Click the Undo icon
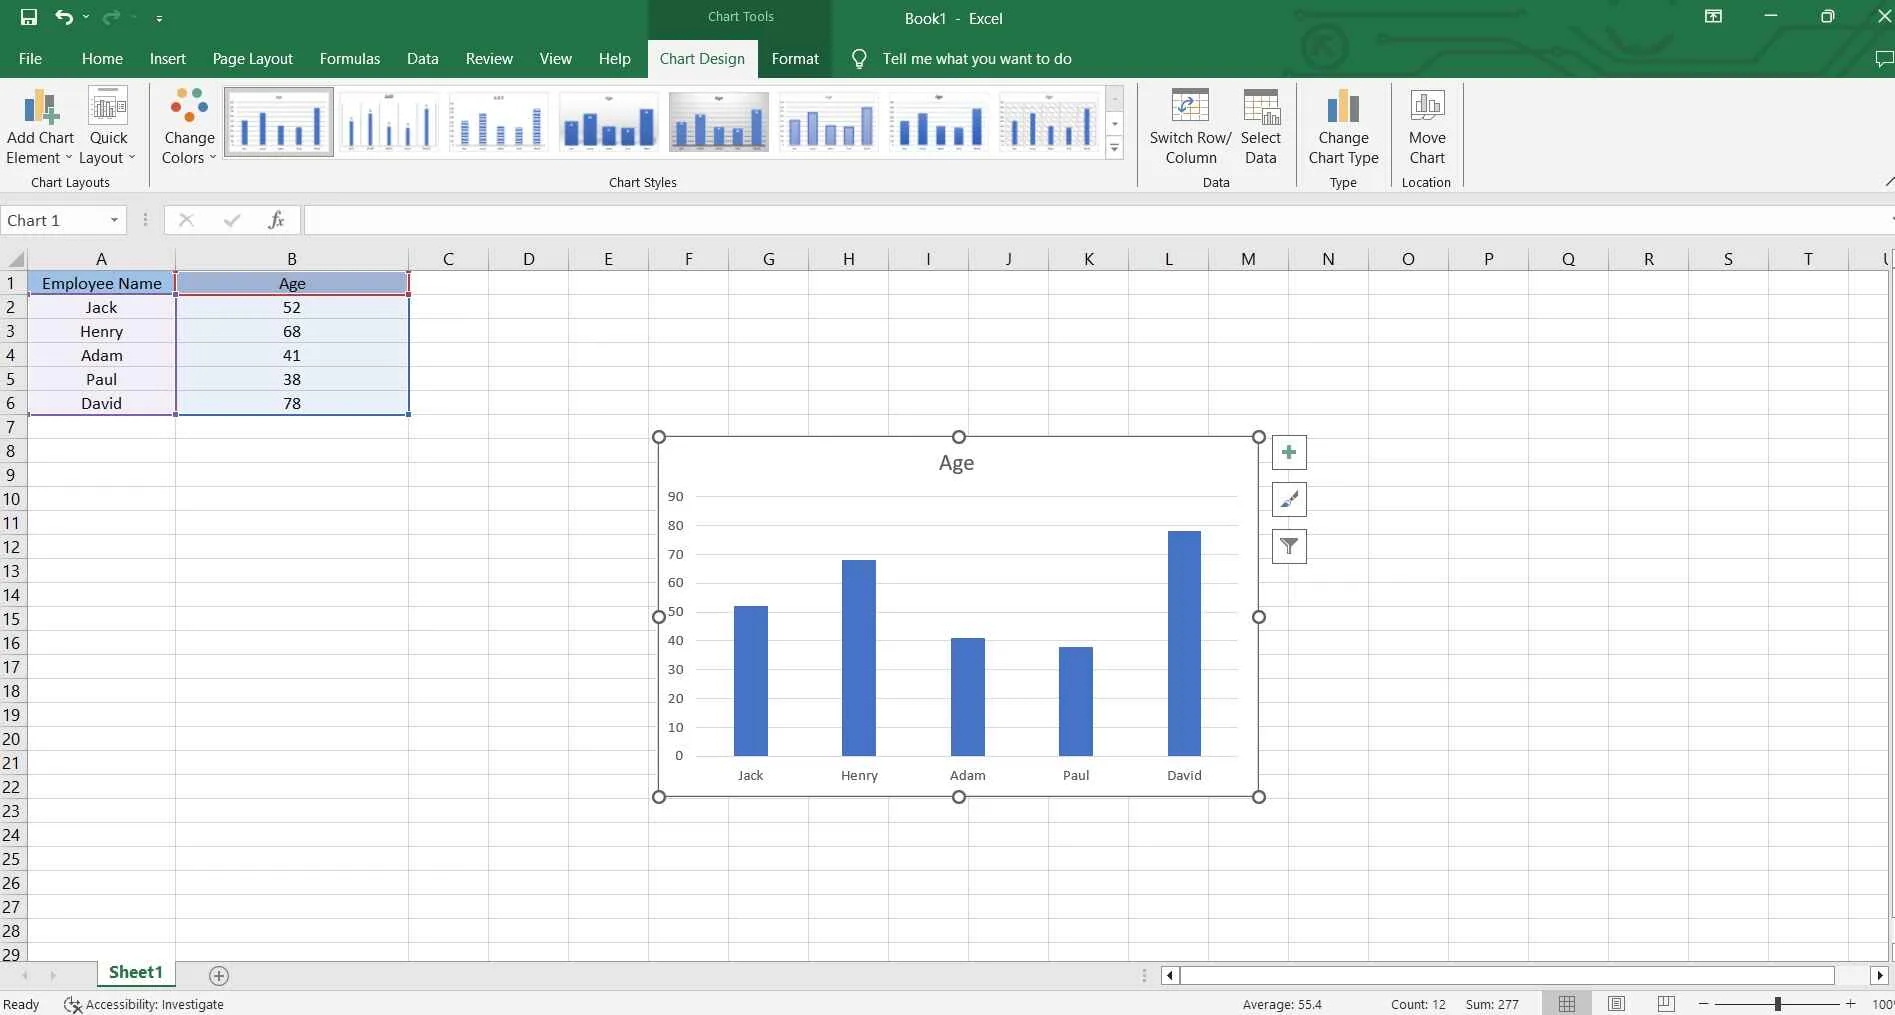Image resolution: width=1895 pixels, height=1015 pixels. coord(62,17)
